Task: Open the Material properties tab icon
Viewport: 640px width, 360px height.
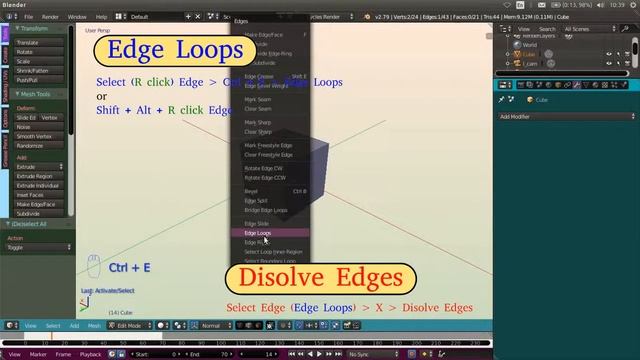Action: pos(595,84)
